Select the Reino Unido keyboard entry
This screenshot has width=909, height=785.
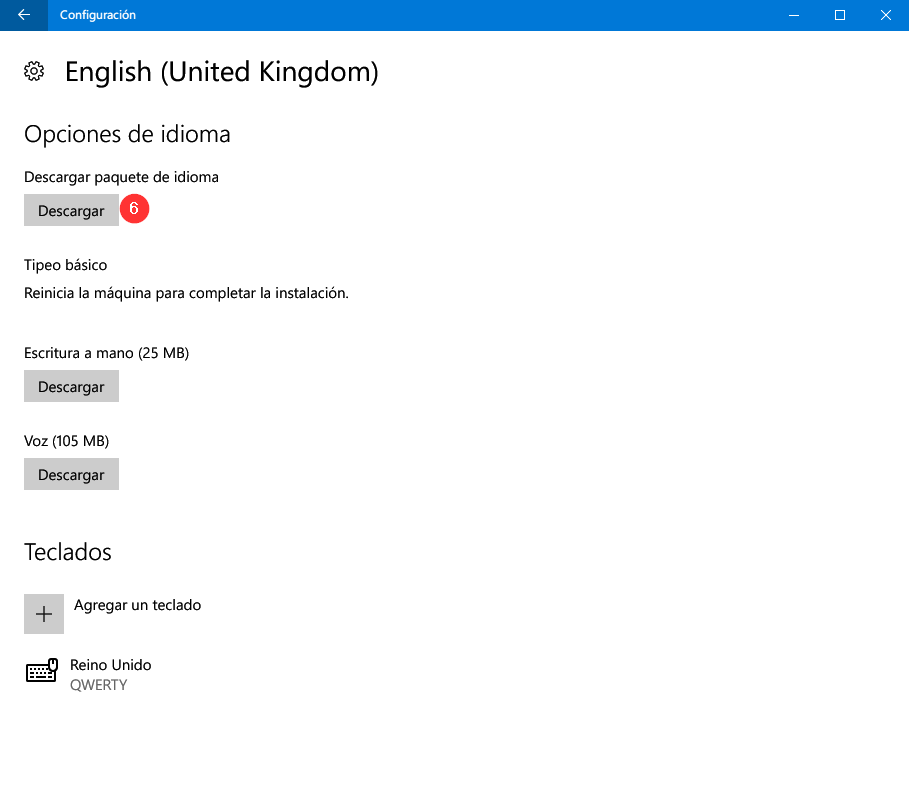coord(88,674)
